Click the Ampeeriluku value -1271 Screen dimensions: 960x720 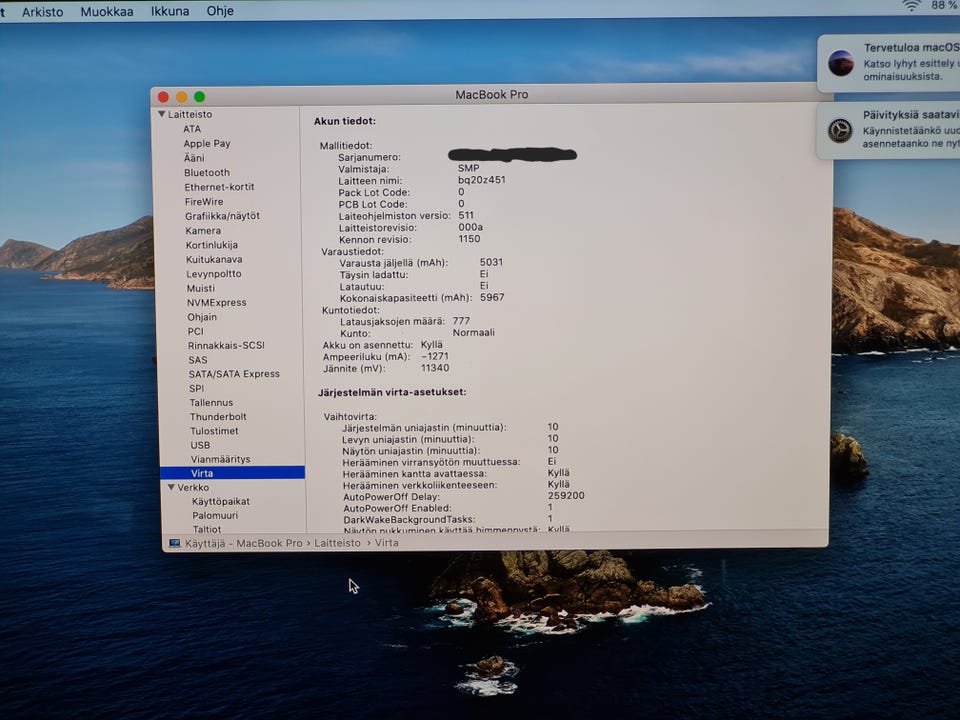tap(435, 356)
